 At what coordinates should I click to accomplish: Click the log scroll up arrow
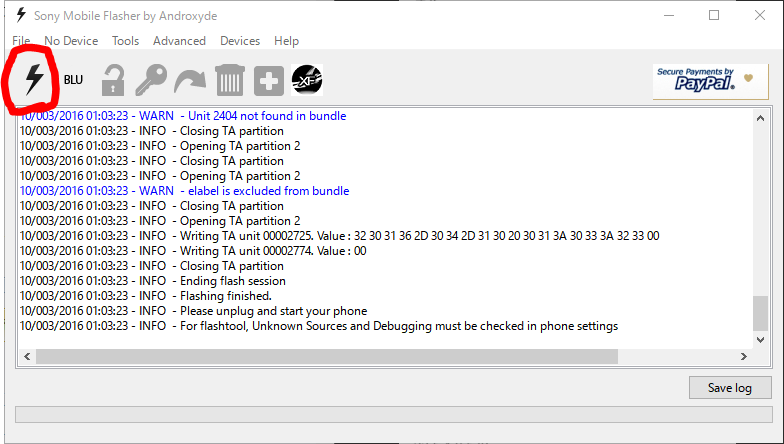click(760, 118)
